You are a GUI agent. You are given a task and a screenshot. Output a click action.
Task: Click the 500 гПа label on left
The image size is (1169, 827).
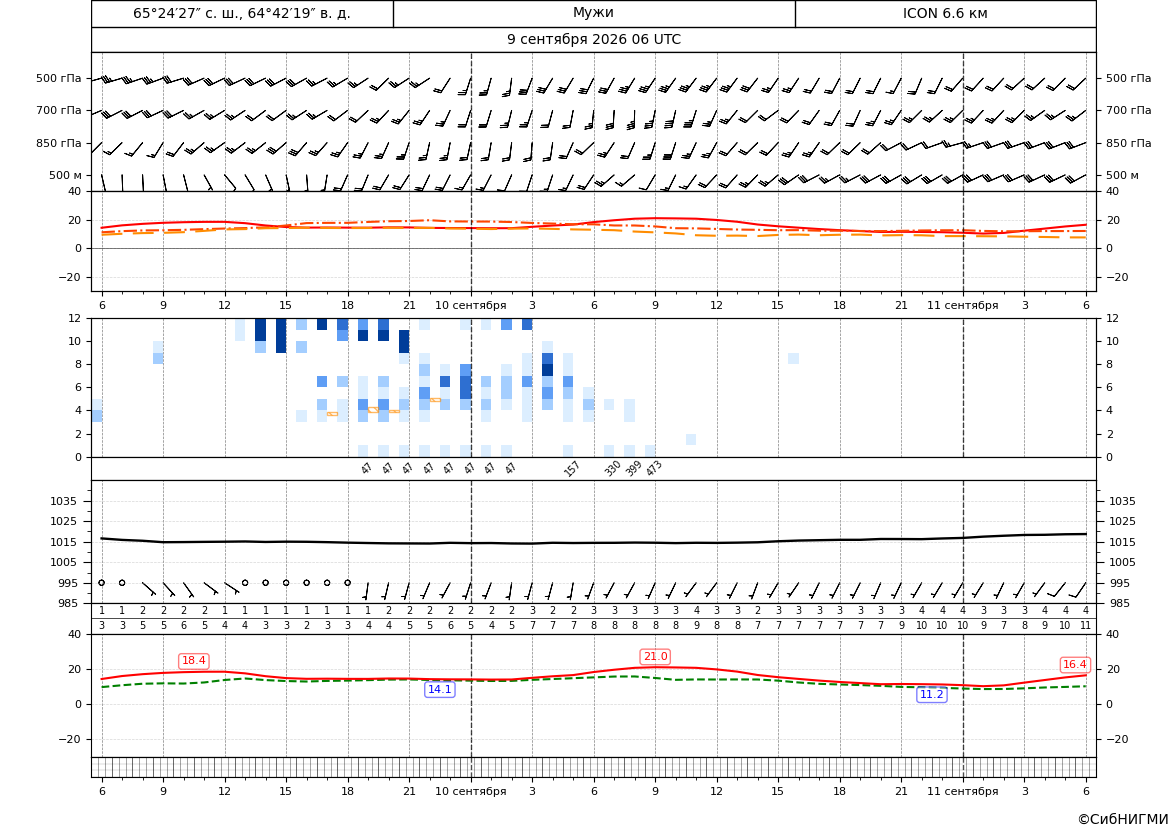tap(59, 78)
